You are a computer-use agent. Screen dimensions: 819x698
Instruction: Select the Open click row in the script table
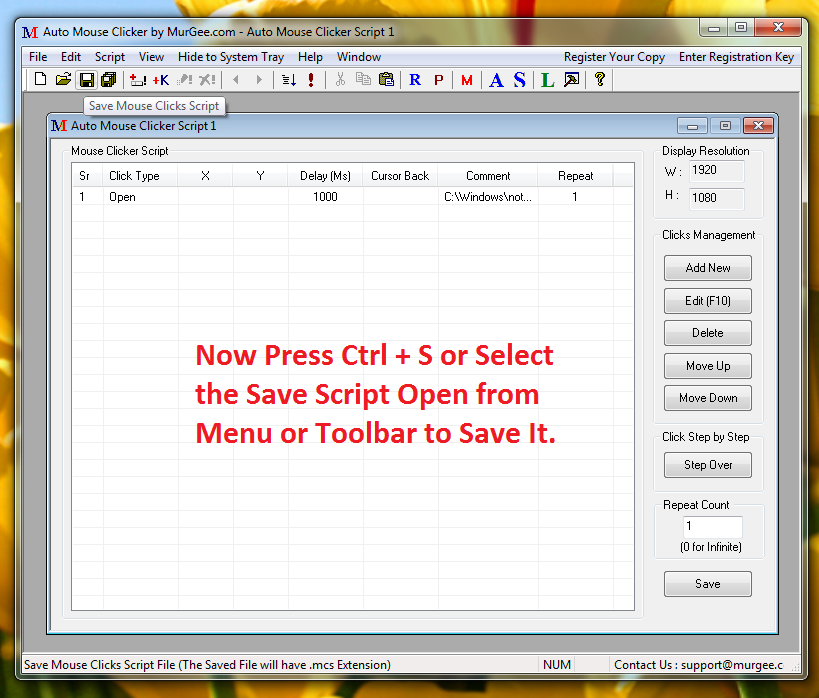click(x=300, y=197)
